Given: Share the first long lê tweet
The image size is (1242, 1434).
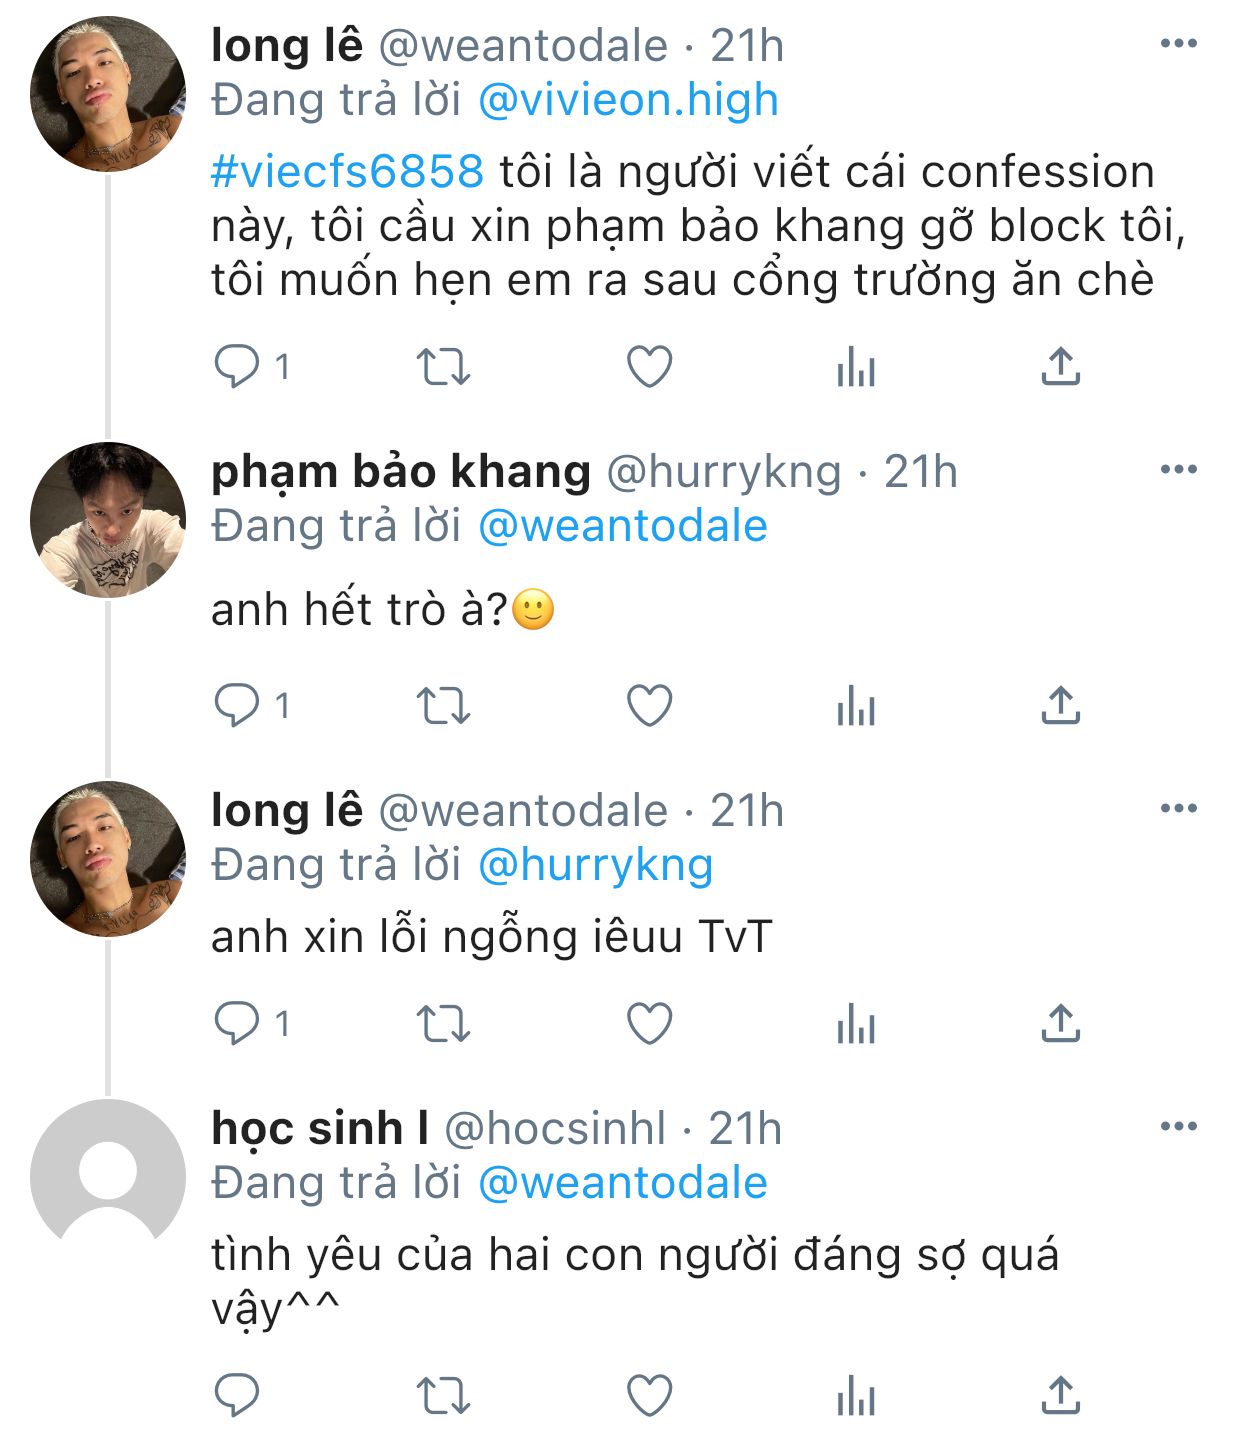Looking at the screenshot, I should [1060, 367].
